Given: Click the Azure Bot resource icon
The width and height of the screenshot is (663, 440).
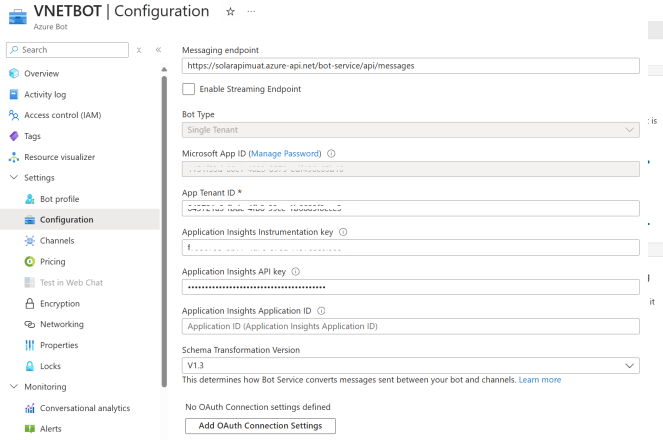Looking at the screenshot, I should click(x=18, y=16).
